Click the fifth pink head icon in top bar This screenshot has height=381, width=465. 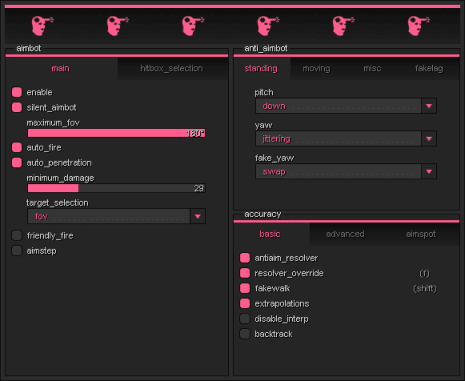click(x=344, y=26)
